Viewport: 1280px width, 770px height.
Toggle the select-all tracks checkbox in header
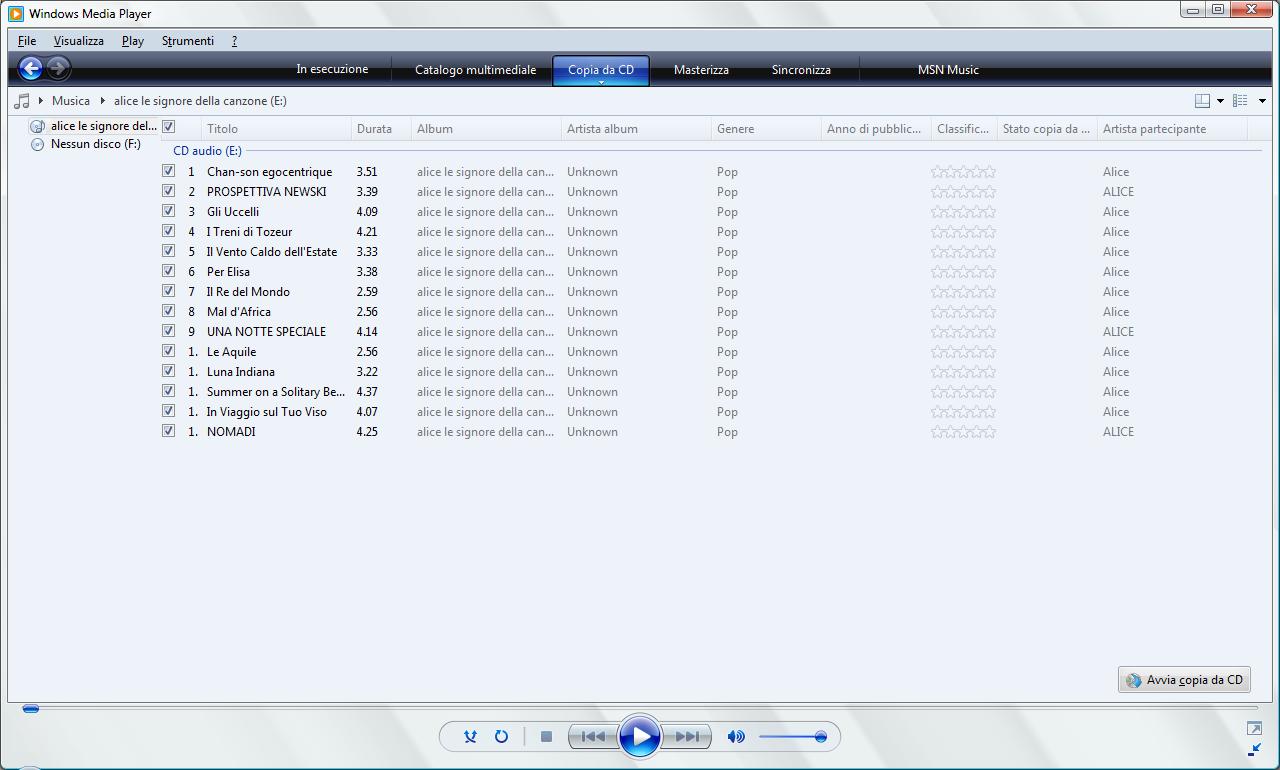(168, 127)
